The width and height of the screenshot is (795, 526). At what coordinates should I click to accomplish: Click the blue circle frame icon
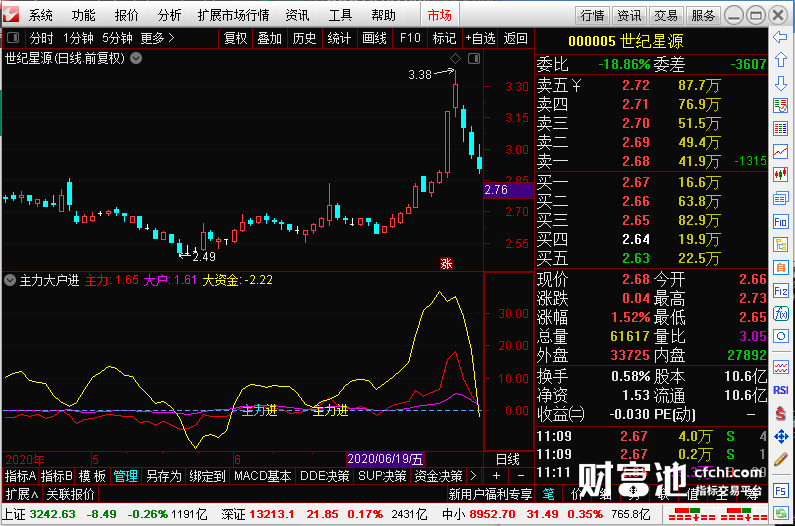pos(780,336)
